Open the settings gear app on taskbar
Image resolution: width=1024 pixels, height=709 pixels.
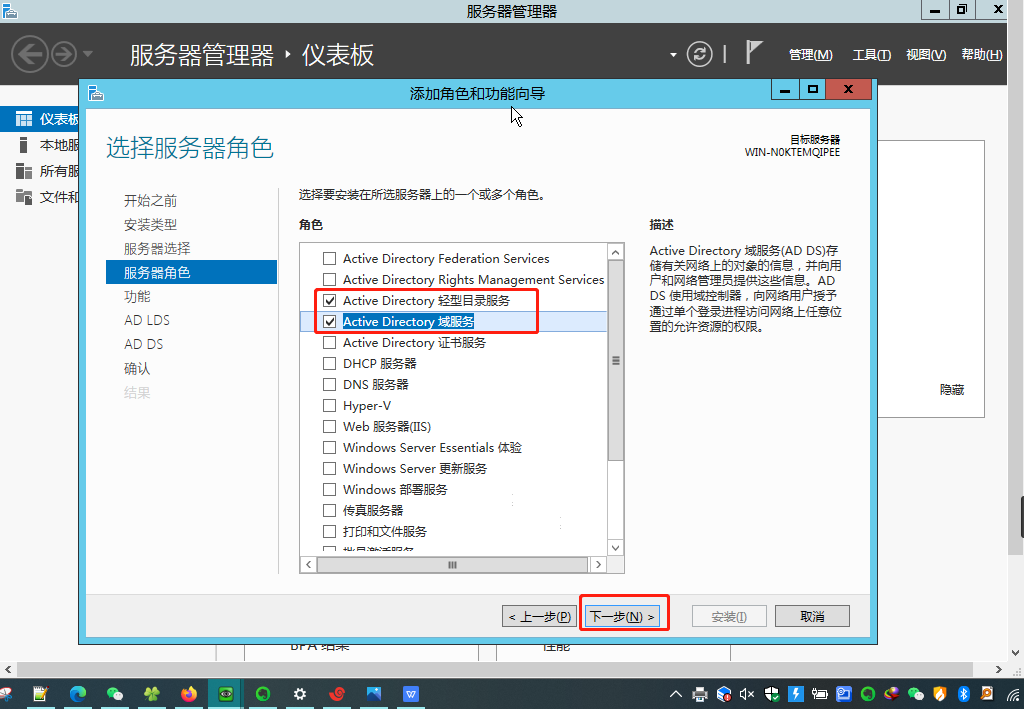[300, 694]
